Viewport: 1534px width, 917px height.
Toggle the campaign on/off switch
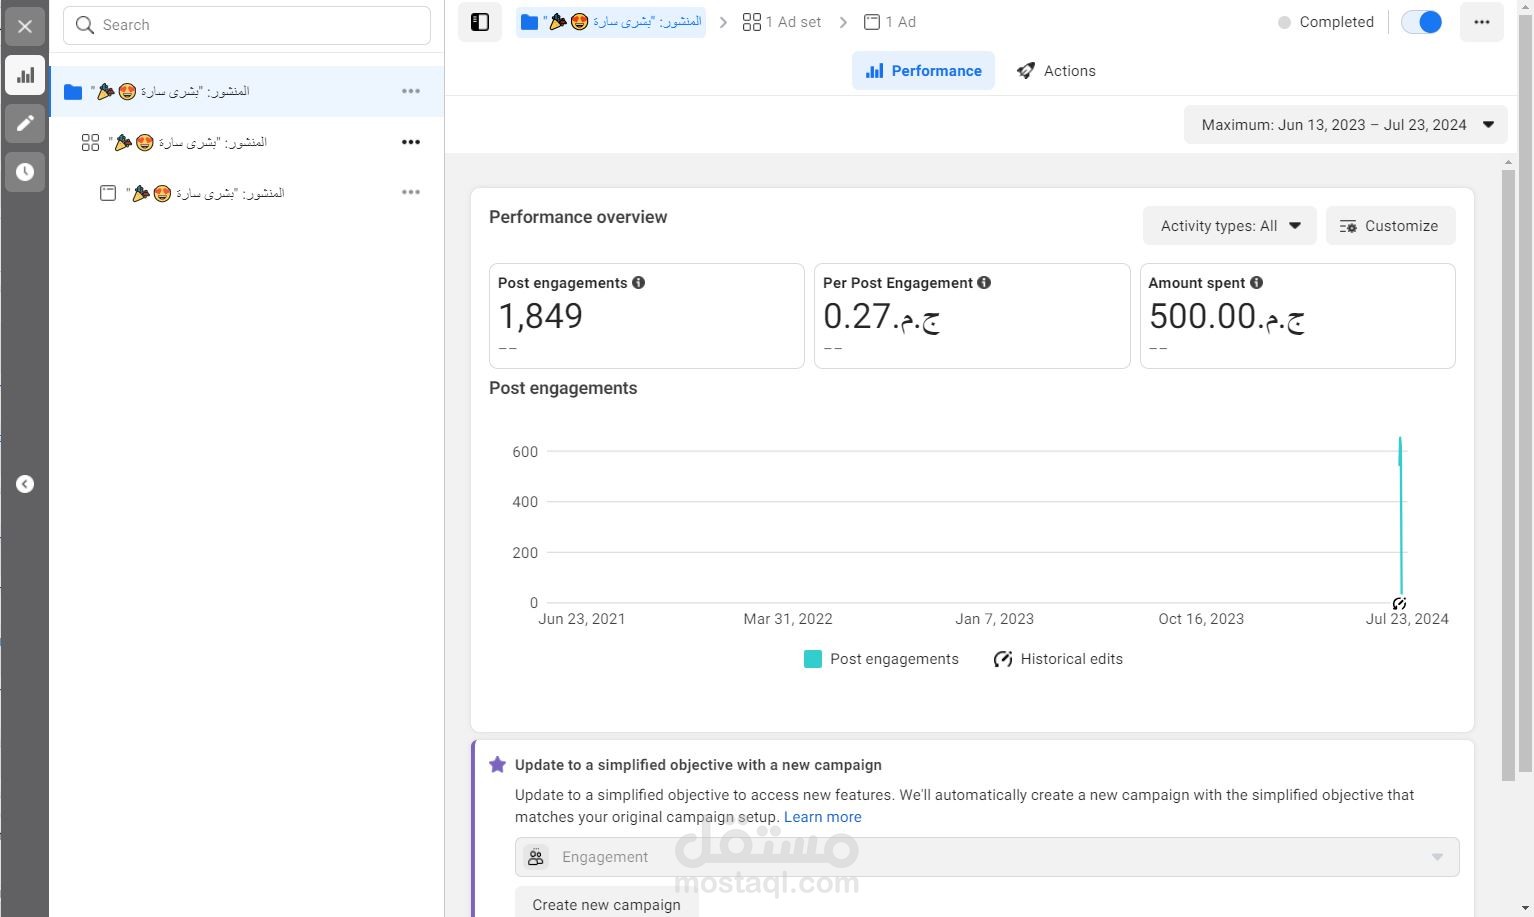1421,22
